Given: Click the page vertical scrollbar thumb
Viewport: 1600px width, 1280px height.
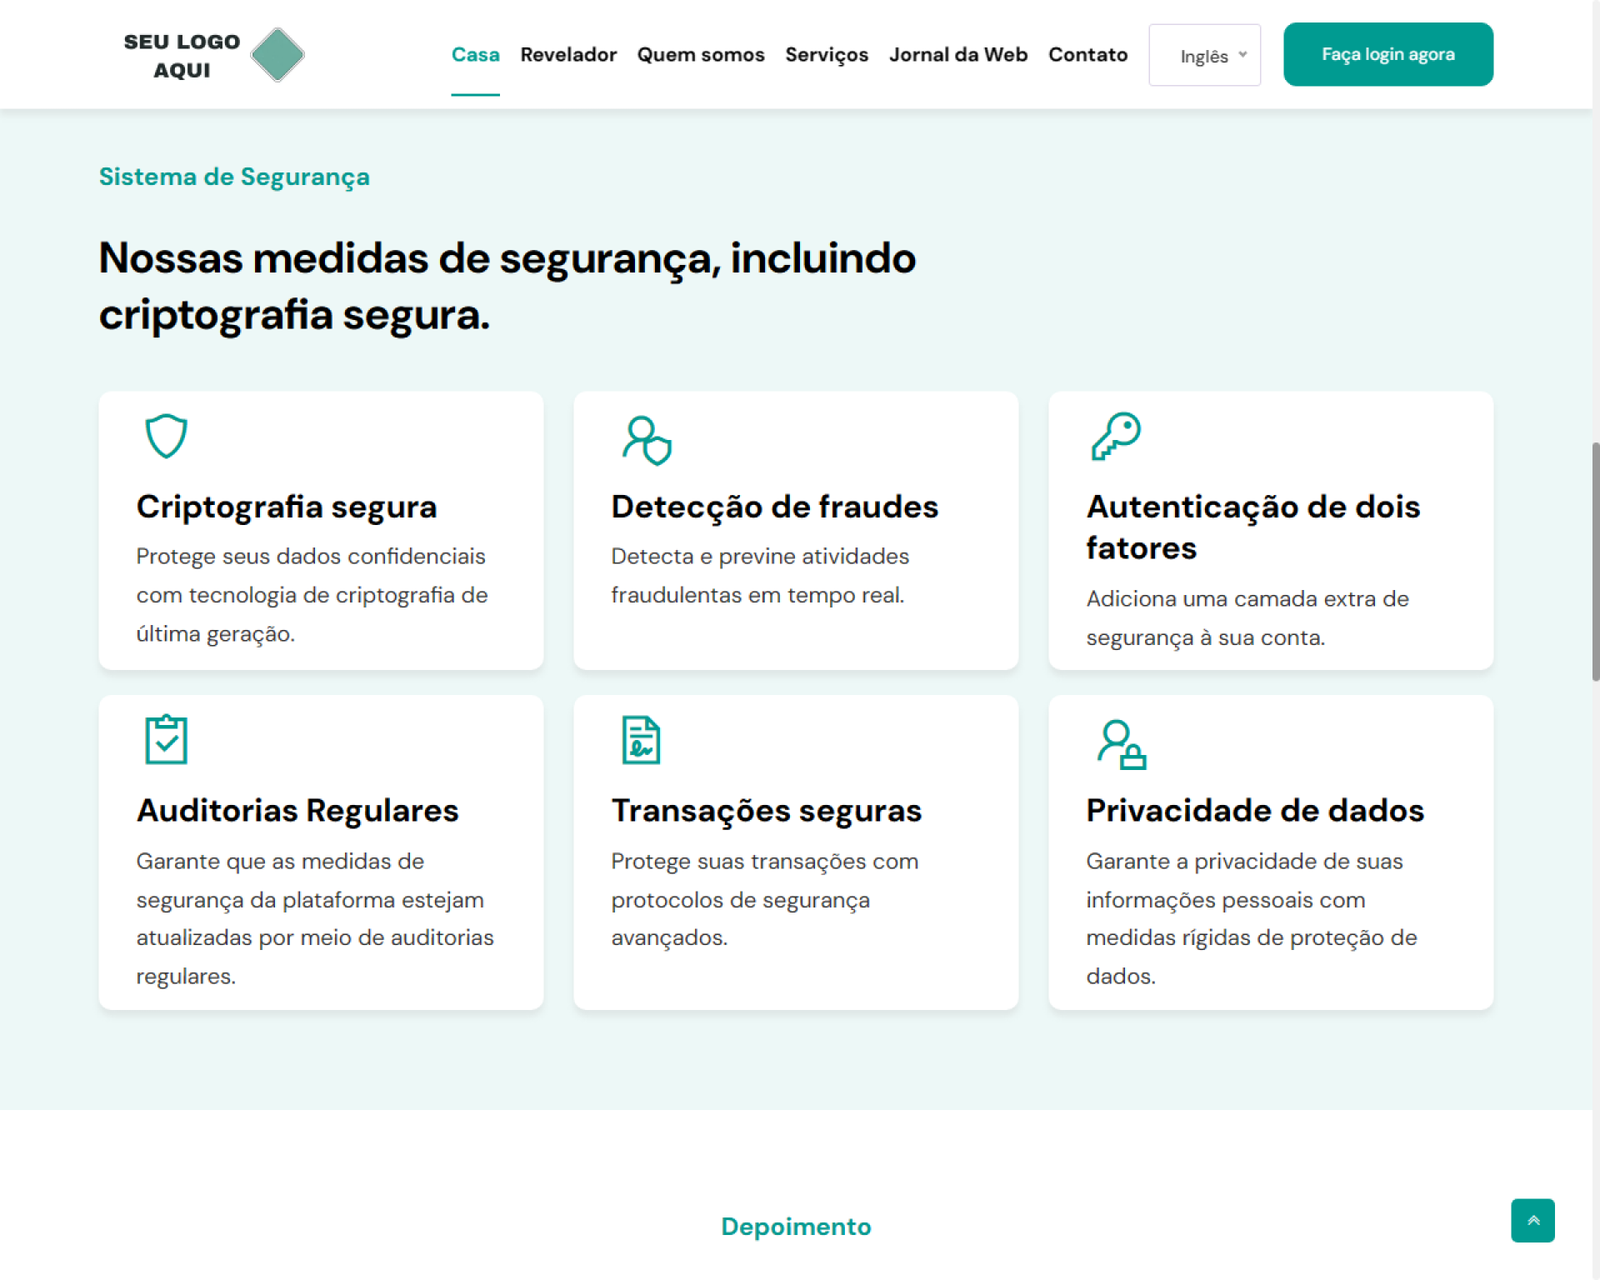Looking at the screenshot, I should [x=1595, y=560].
